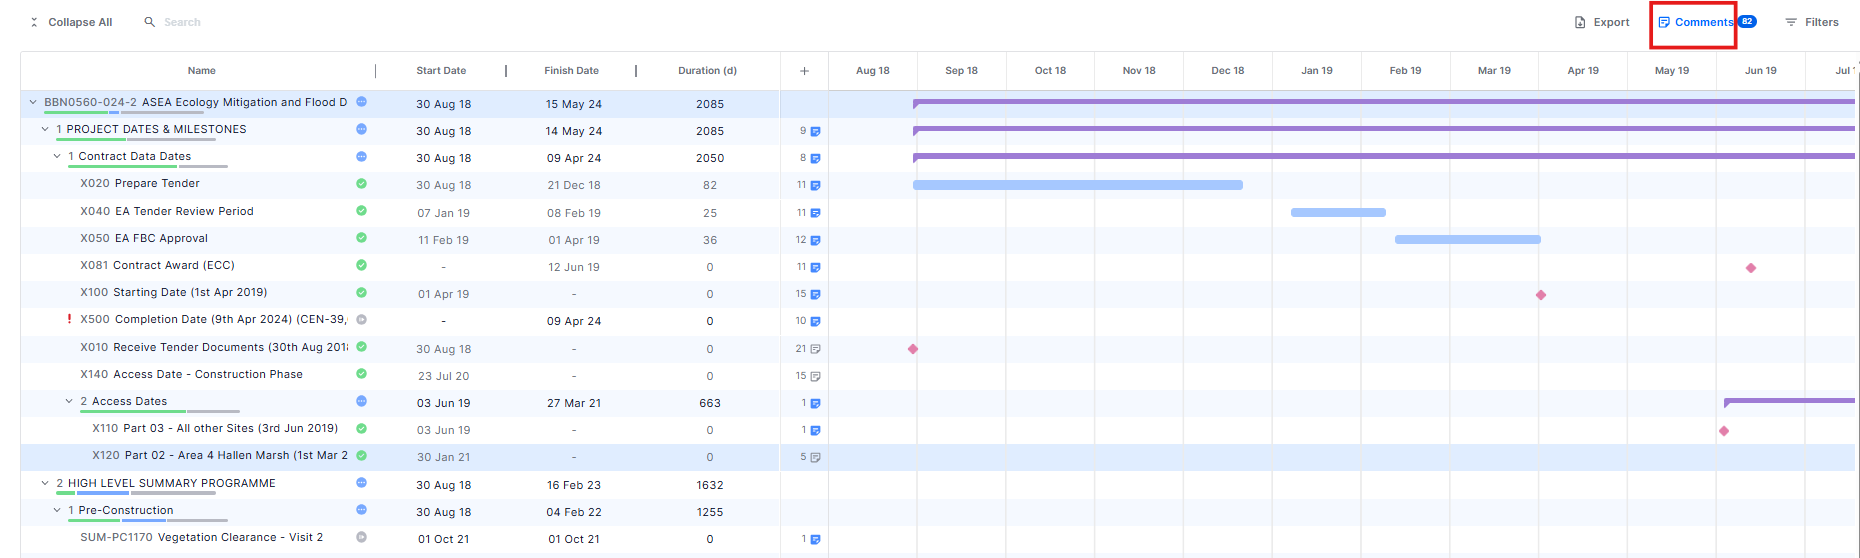Click the X020 Prepare Tender Gantt bar
The height and width of the screenshot is (558, 1860).
point(1077,185)
